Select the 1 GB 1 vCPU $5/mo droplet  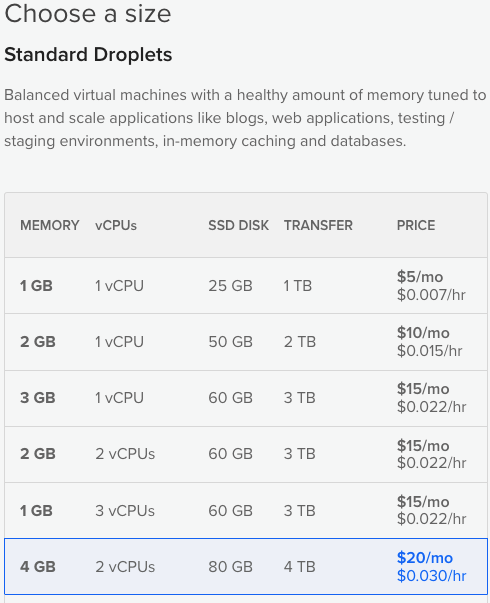[246, 286]
